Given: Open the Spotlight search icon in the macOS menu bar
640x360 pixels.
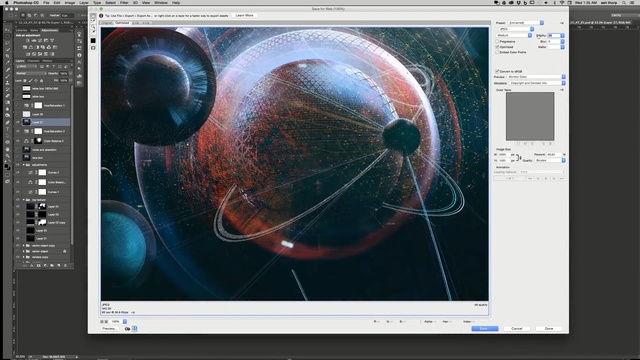Looking at the screenshot, I should click(624, 3).
